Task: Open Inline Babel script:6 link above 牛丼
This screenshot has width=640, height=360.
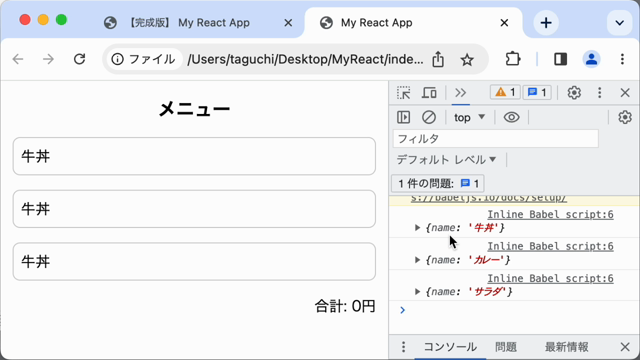Action: pos(550,215)
